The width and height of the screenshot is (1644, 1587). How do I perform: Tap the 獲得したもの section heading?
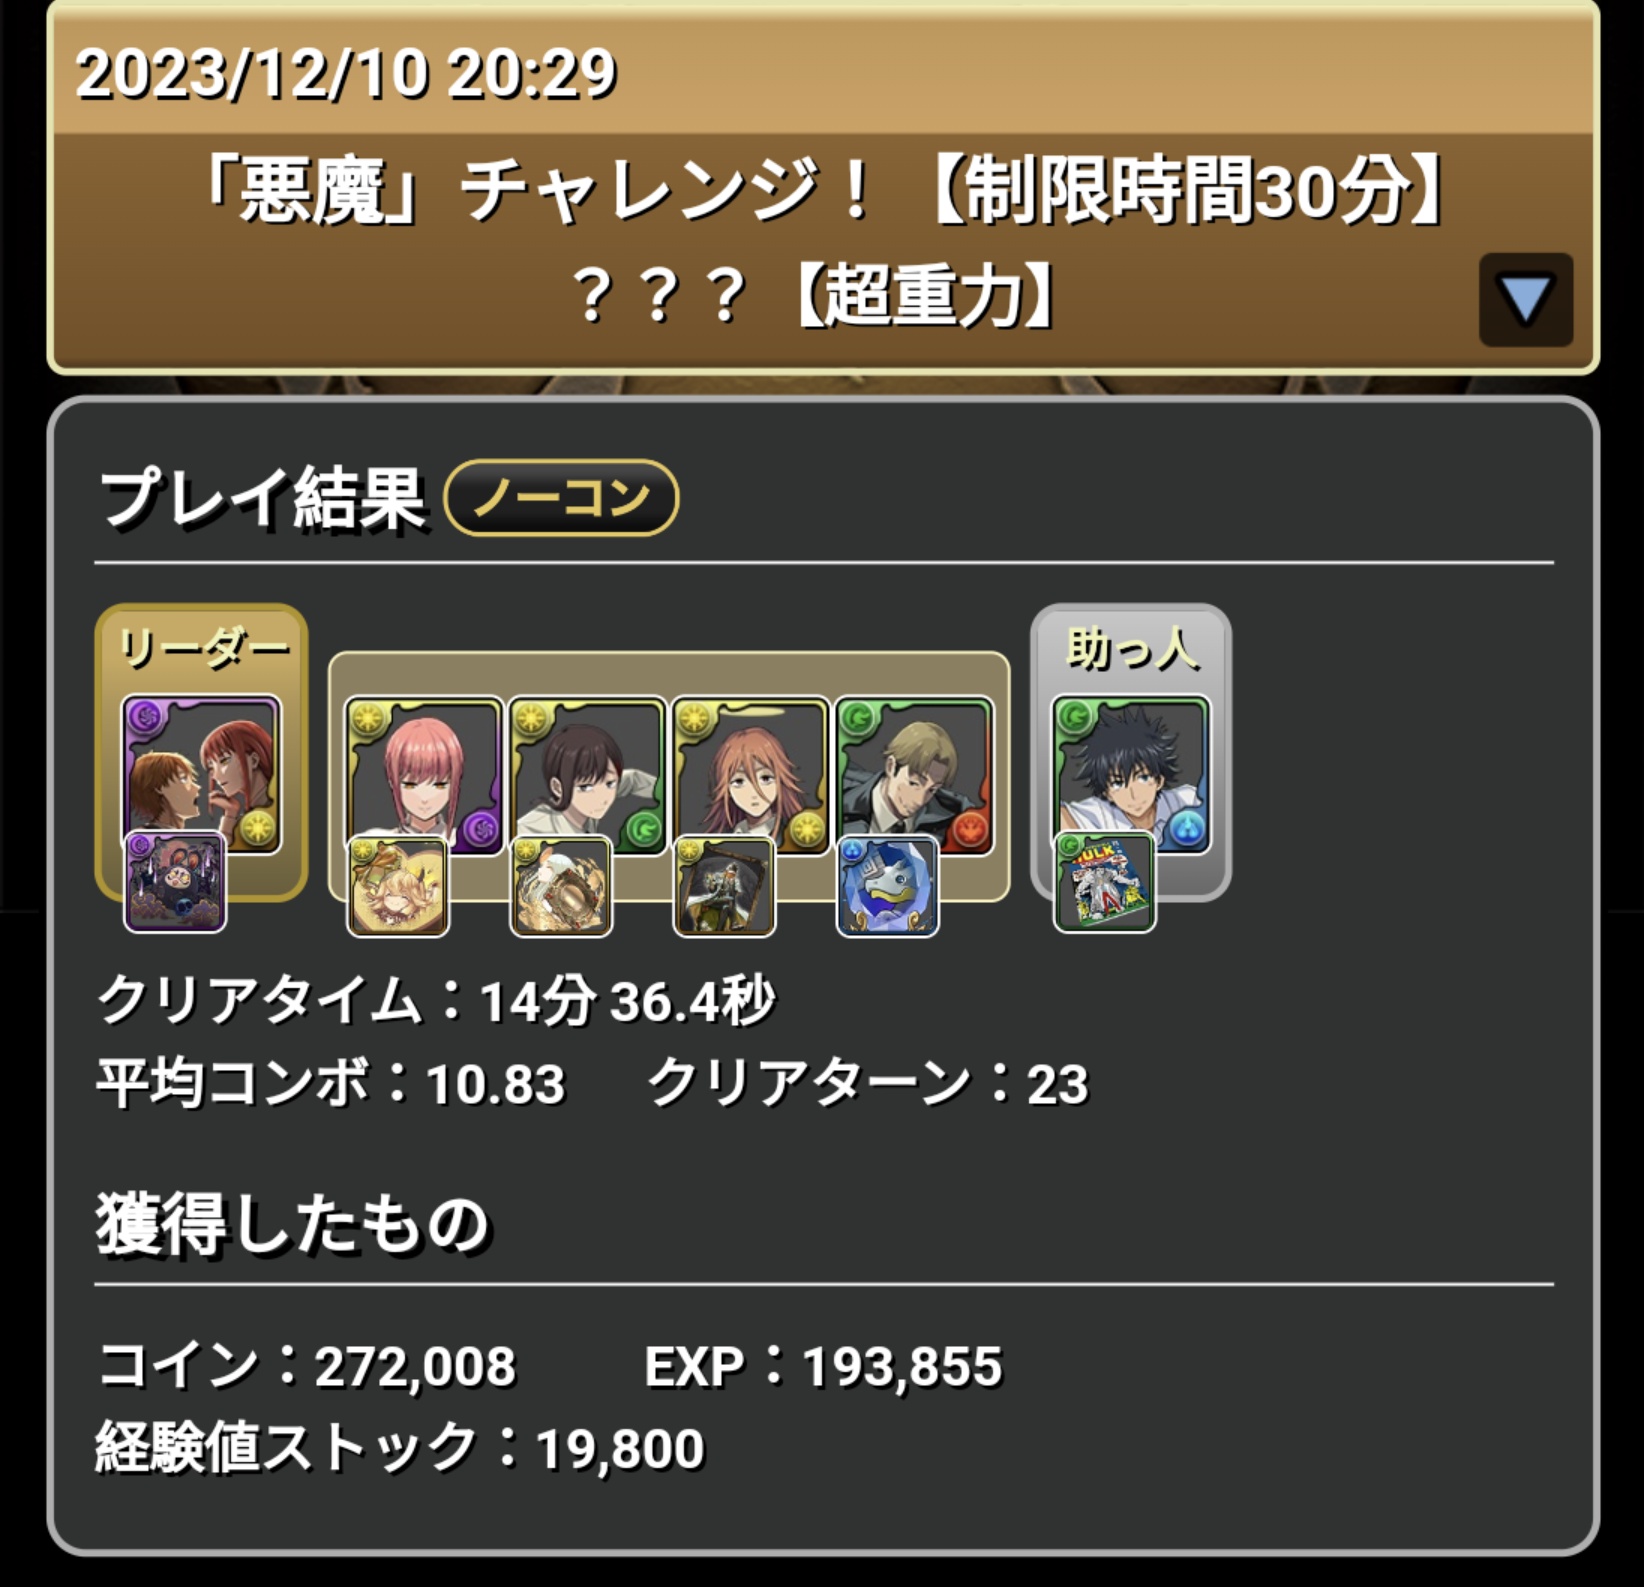[x=292, y=1222]
